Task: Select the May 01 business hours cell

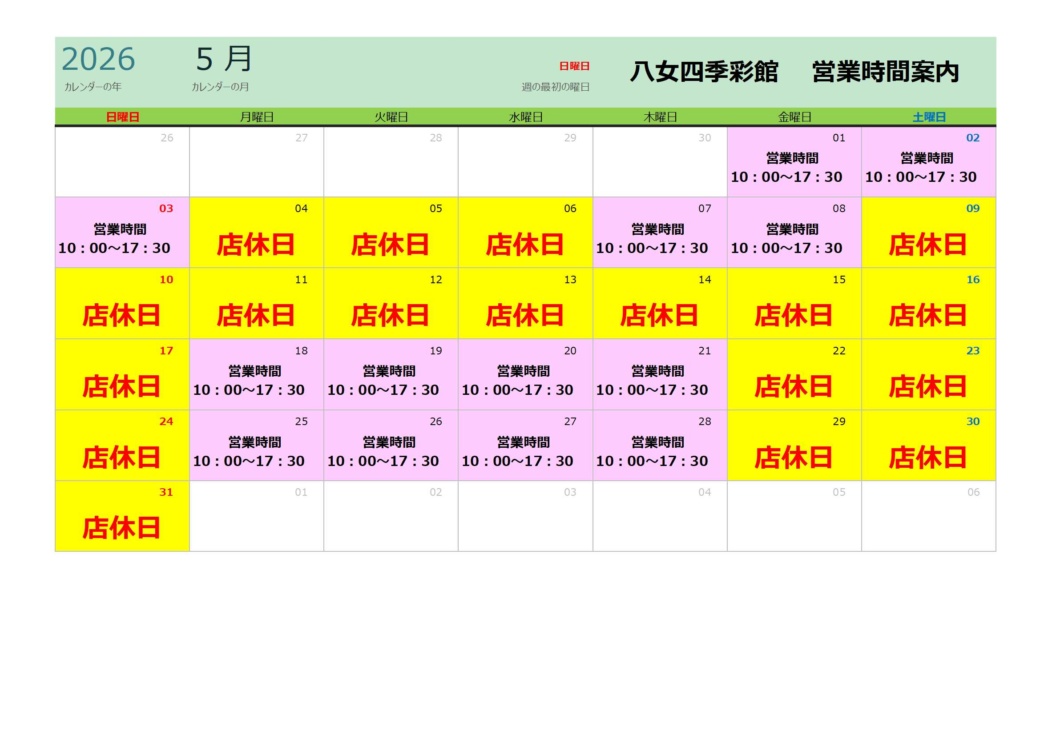Action: 793,163
